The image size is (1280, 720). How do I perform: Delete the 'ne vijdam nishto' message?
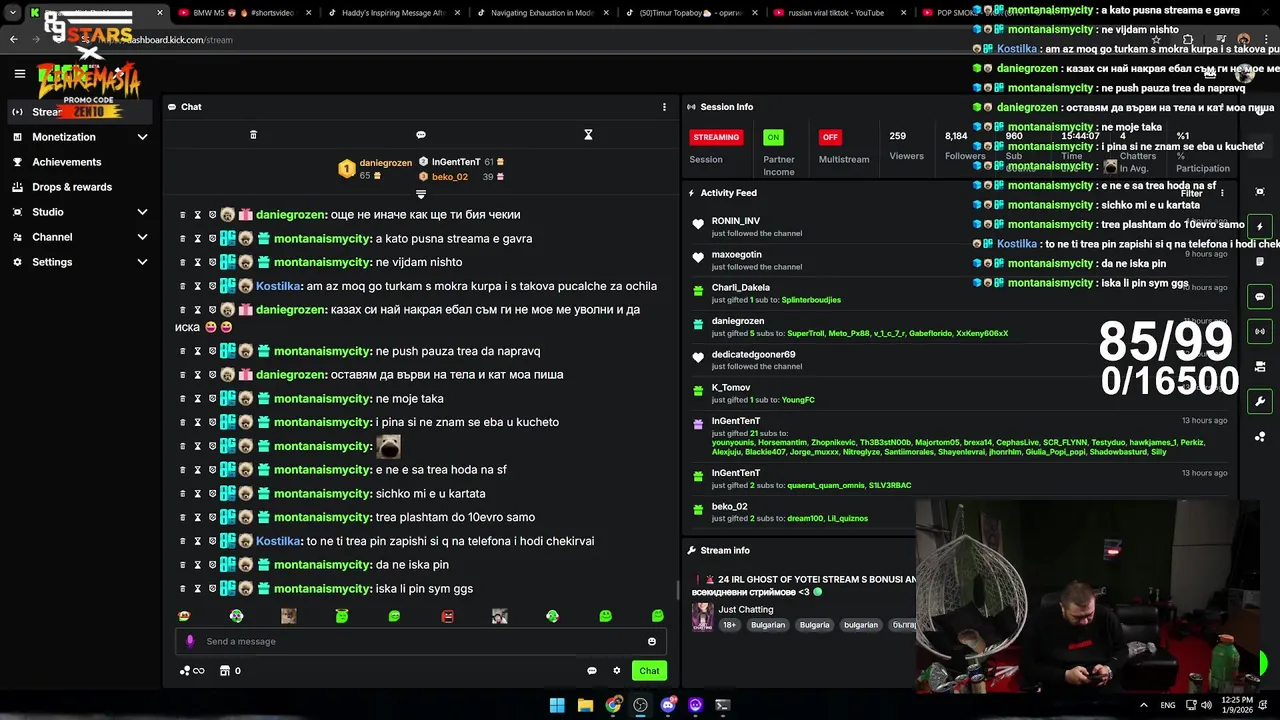pos(183,262)
